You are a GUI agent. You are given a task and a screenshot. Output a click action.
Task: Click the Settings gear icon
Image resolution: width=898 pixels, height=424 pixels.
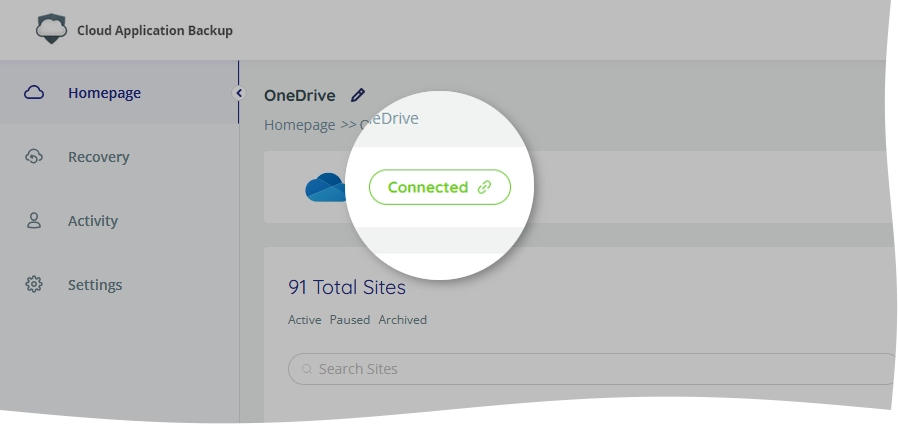(x=34, y=284)
